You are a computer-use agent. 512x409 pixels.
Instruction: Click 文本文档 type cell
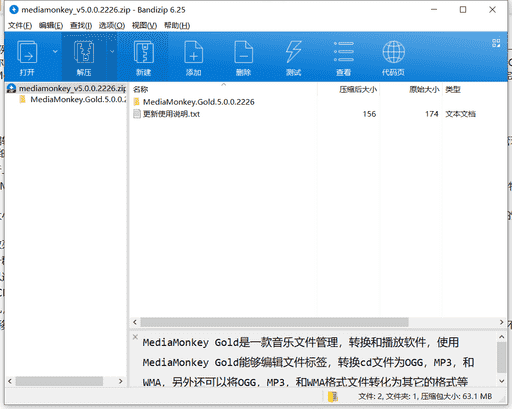(461, 114)
